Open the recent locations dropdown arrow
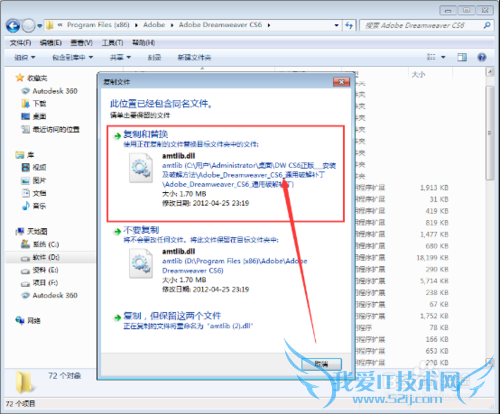 tap(40, 26)
